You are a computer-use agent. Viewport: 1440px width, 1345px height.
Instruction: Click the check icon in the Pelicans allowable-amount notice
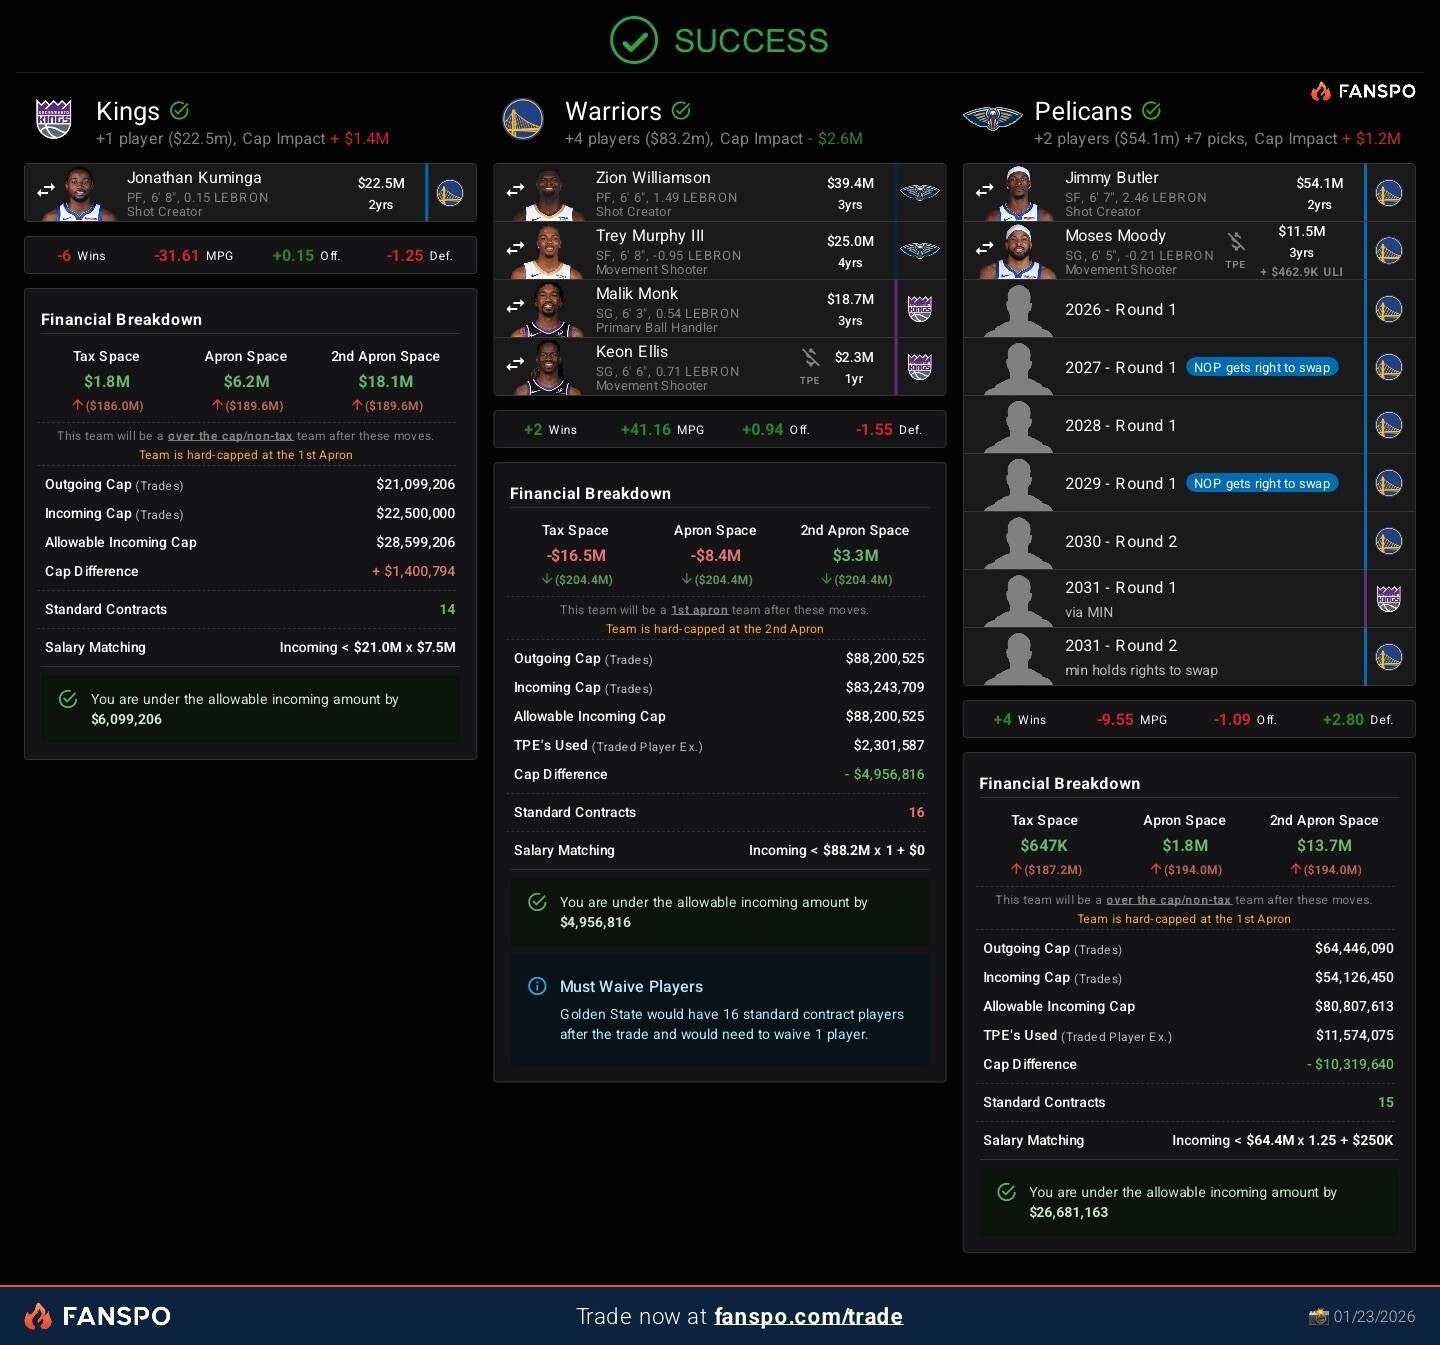(1007, 1192)
